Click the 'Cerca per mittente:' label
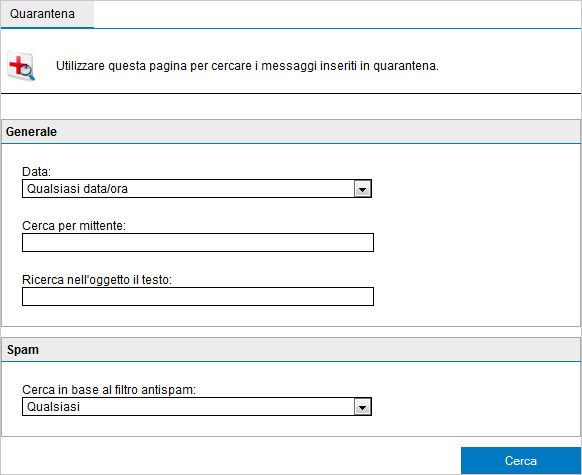 tap(74, 226)
